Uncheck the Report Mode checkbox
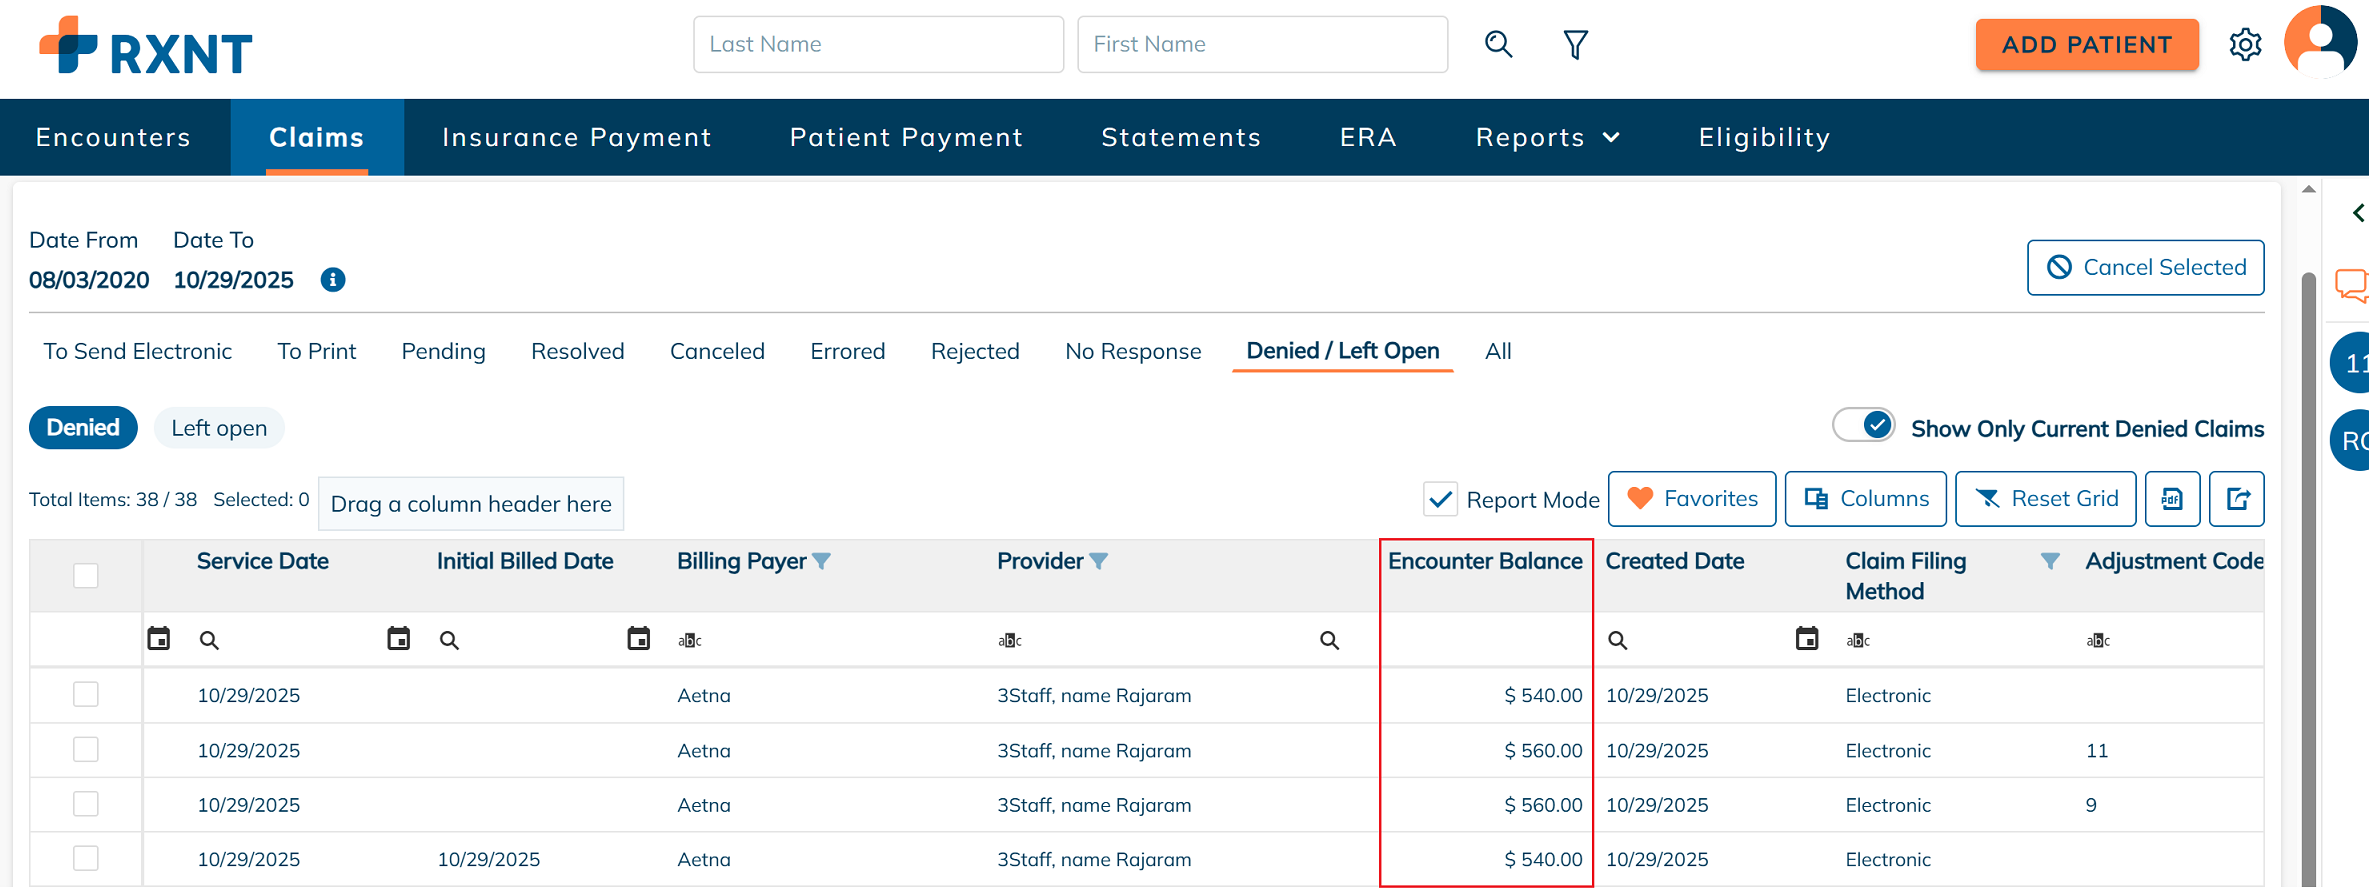The image size is (2369, 896). [1440, 499]
